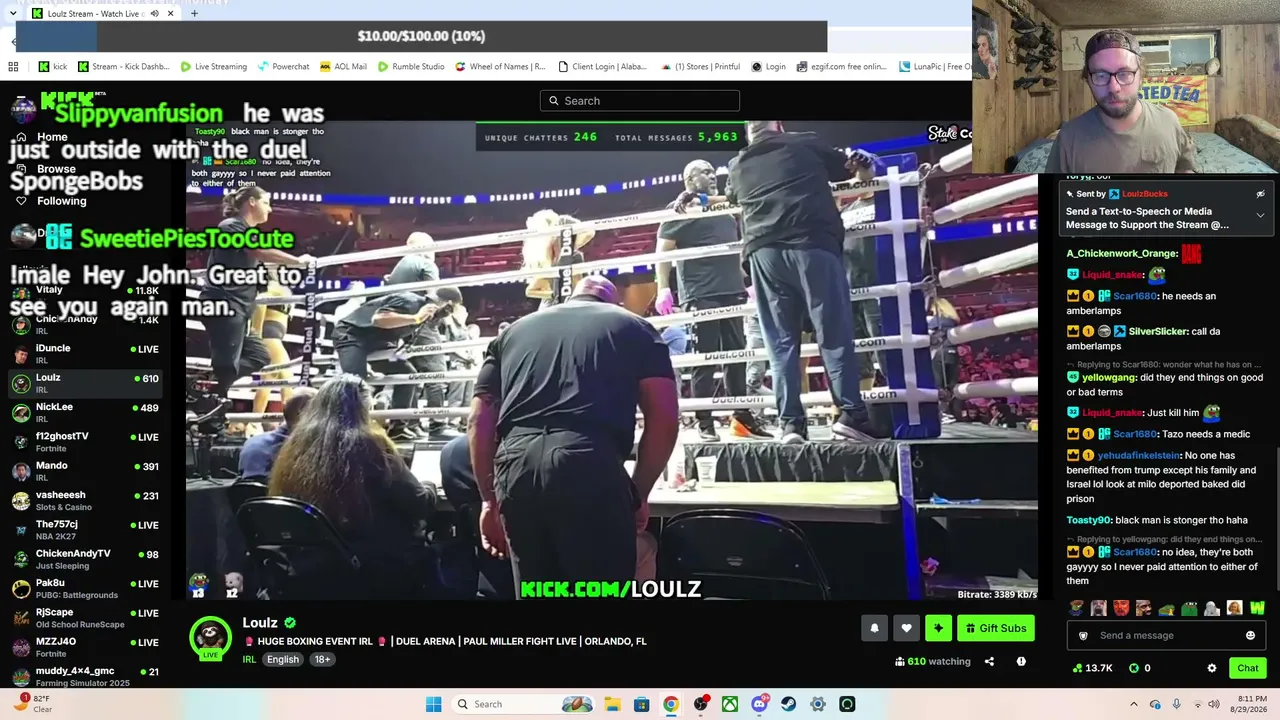Screen dimensions: 1280x720
Task: Click the Windows Start button
Action: pyautogui.click(x=433, y=704)
